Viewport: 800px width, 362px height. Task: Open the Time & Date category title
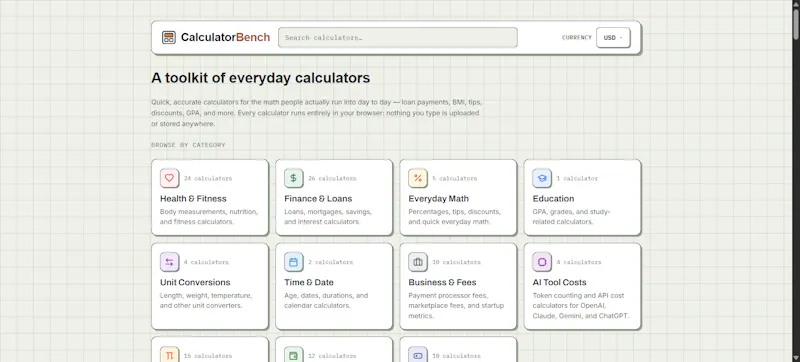pos(309,282)
